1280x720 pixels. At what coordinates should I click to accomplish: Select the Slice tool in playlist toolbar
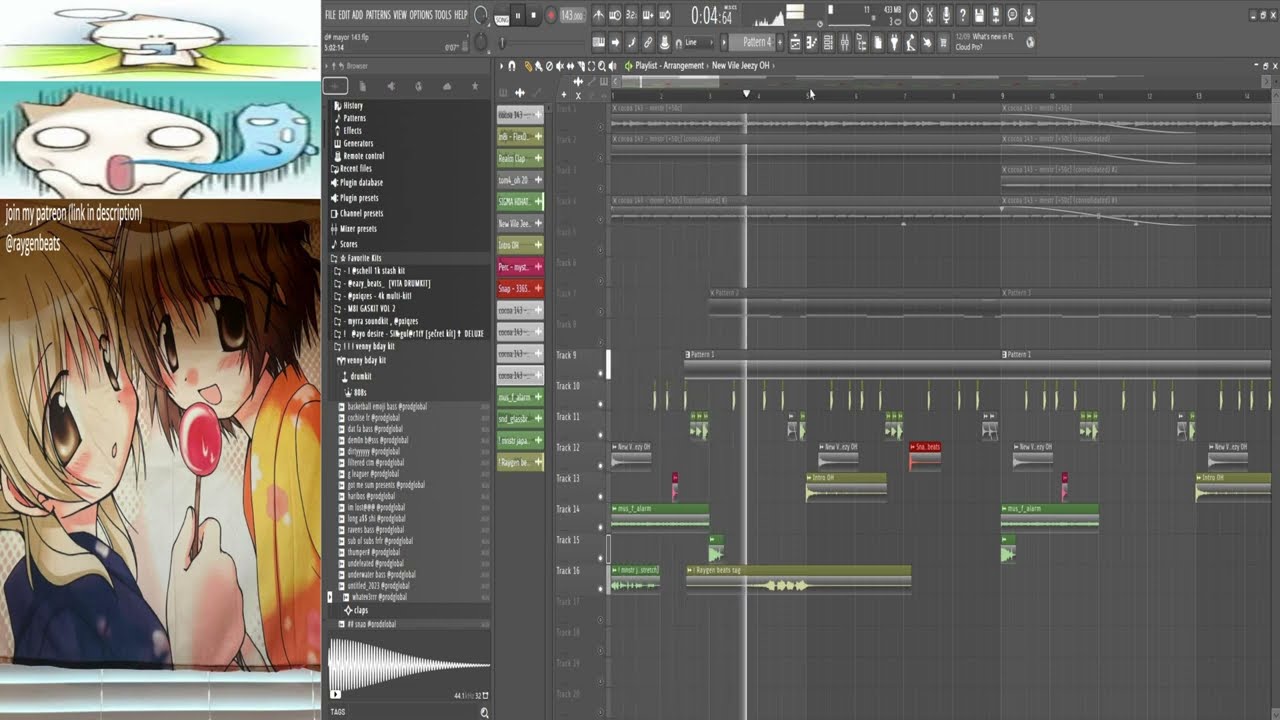581,66
